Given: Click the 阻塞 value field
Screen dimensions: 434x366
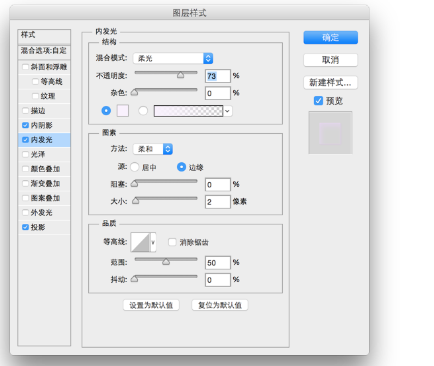Looking at the screenshot, I should coord(218,185).
